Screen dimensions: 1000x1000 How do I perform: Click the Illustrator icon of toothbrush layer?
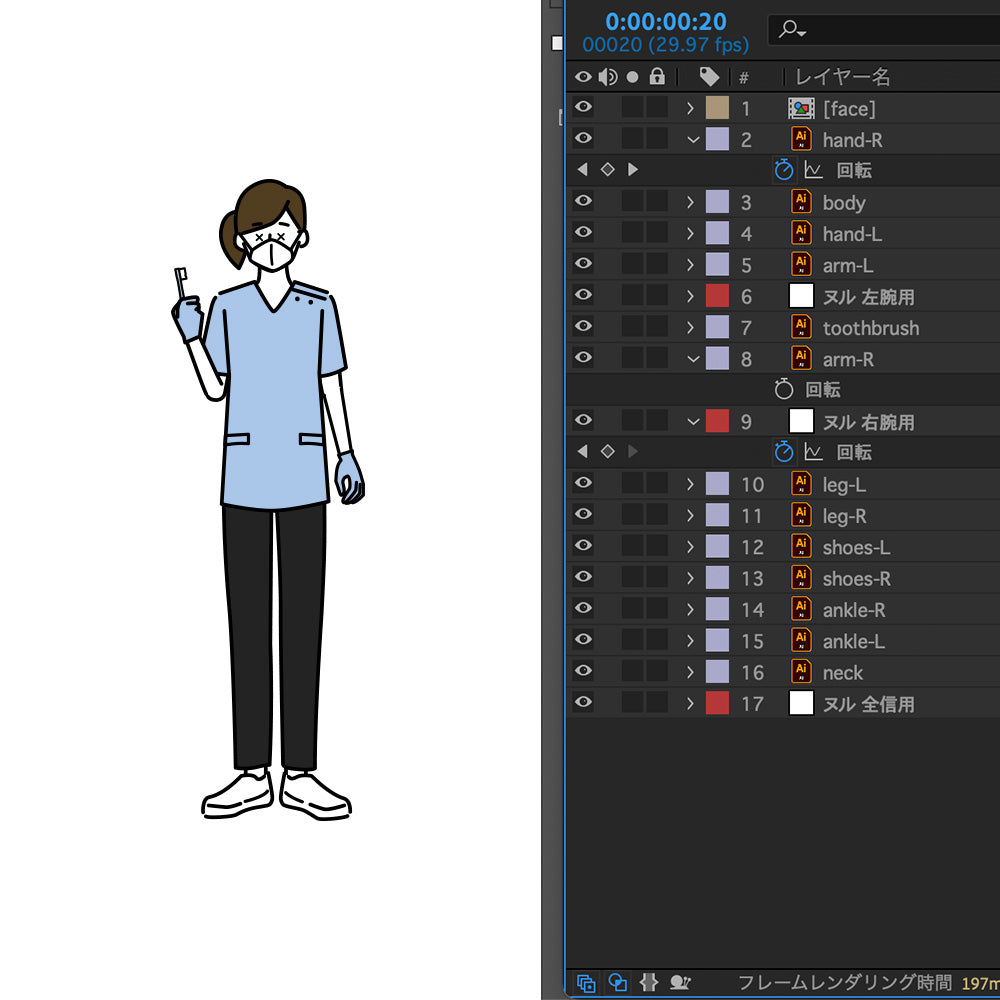click(801, 327)
